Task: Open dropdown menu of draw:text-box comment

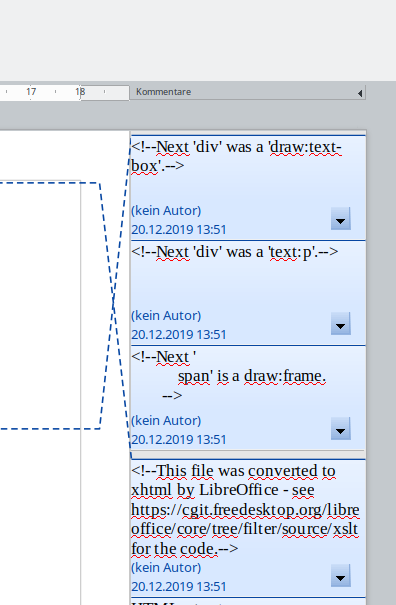Action: coord(341,218)
